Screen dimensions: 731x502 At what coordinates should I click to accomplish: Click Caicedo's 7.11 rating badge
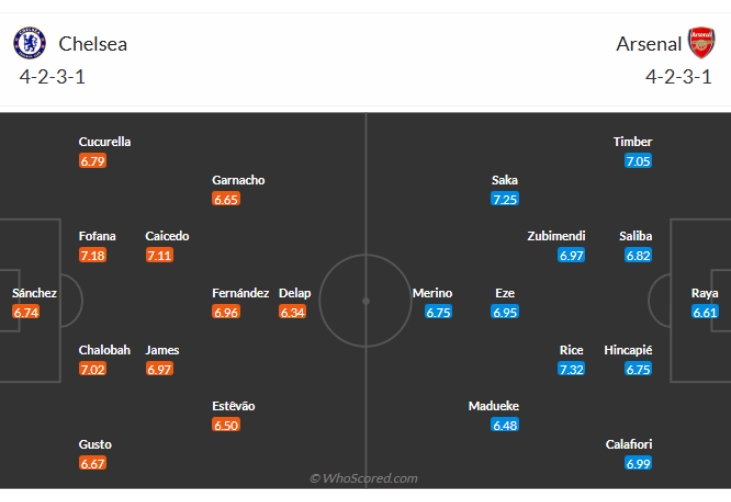click(x=159, y=255)
